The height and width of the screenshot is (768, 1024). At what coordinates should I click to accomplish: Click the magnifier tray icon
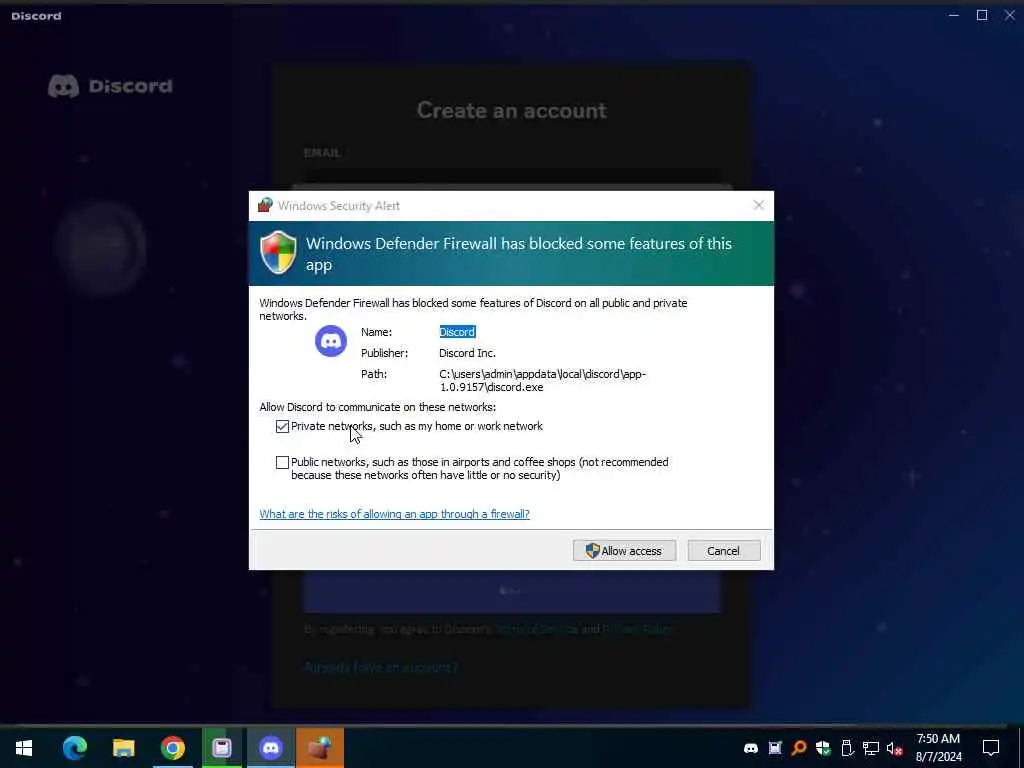point(799,748)
